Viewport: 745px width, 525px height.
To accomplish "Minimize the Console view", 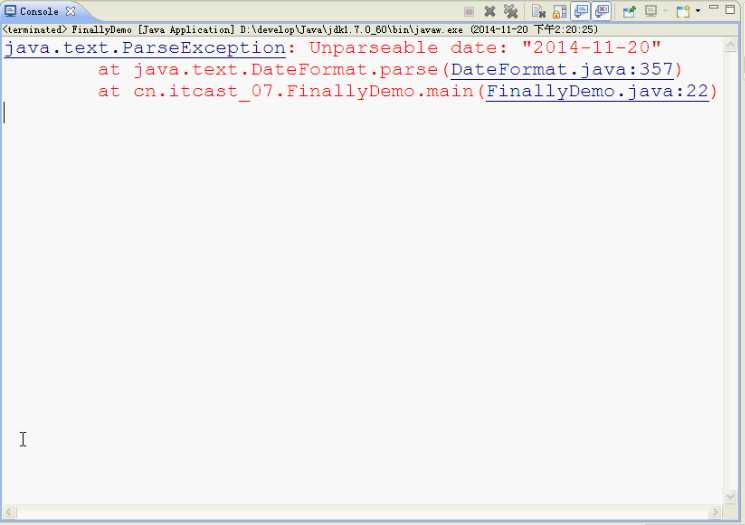I will [713, 8].
